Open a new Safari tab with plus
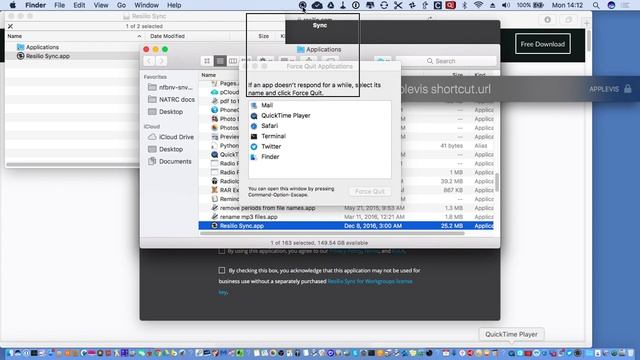Viewport: 640px width, 360px height. [x=587, y=23]
